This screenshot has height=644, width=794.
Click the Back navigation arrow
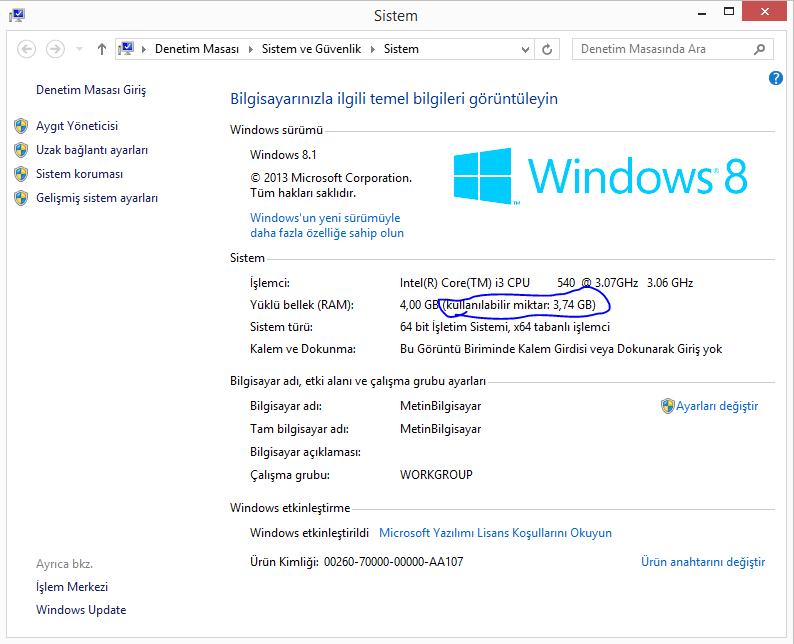(26, 49)
